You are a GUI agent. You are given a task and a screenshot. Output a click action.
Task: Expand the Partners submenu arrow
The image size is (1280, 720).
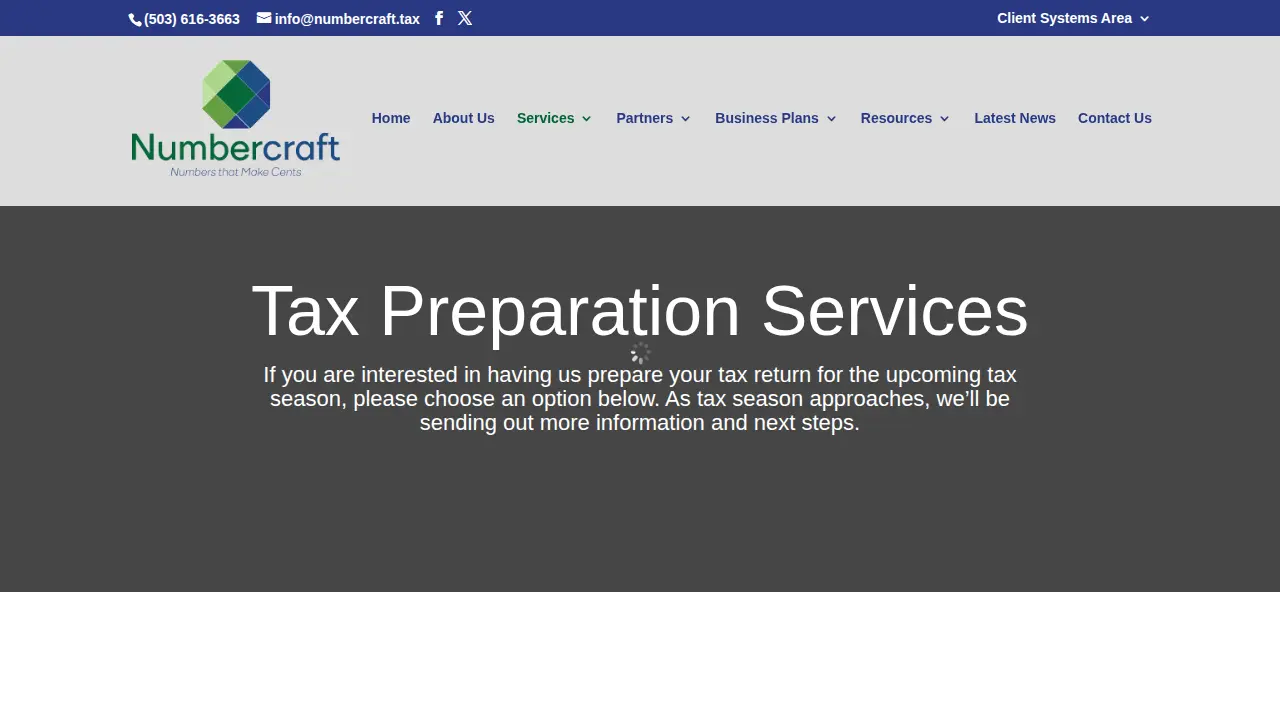point(685,119)
